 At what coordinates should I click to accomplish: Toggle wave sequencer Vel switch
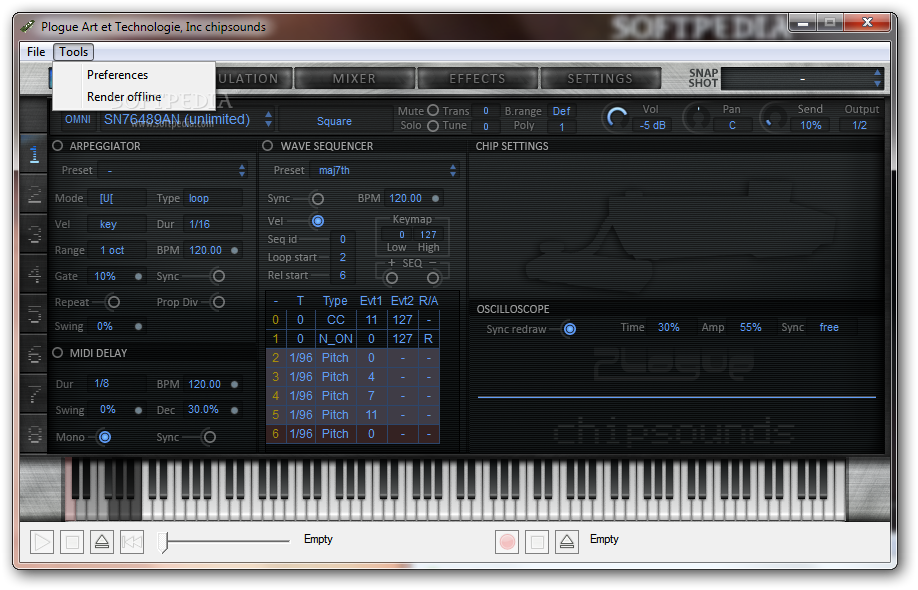317,221
